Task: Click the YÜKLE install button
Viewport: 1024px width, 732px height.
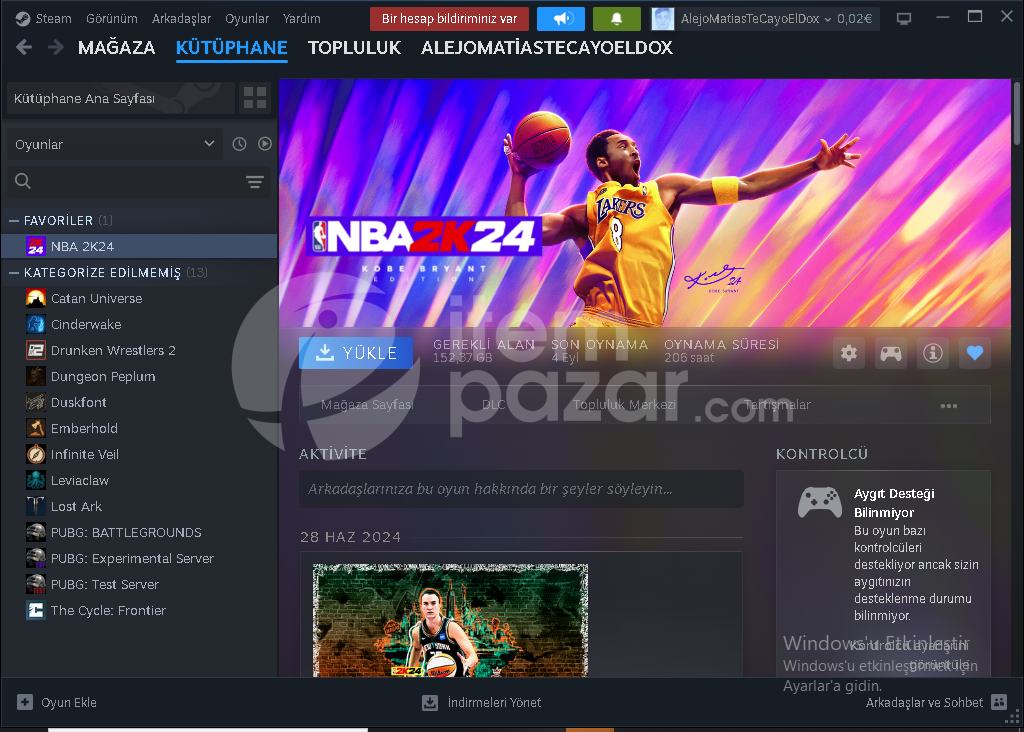Action: 356,353
